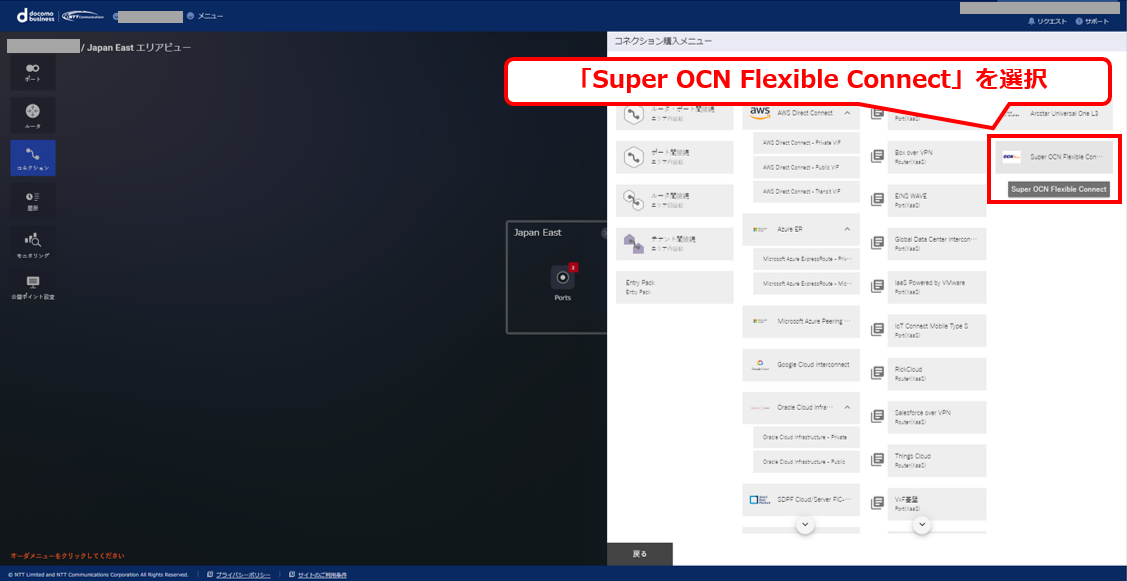Show more items below SDPF Cloud/Server
1127x581 pixels.
pos(805,525)
